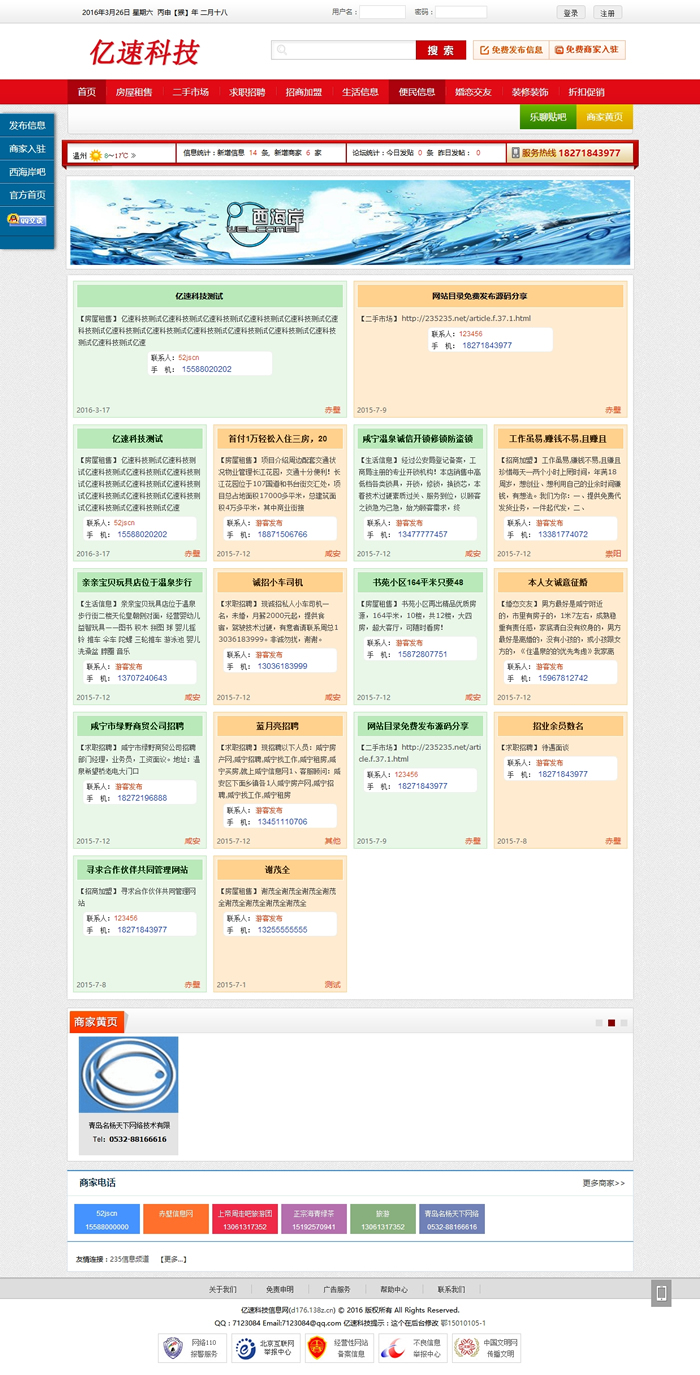Open the 不良信息举报中心 badge
This screenshot has height=1375, width=700.
coord(411,1348)
